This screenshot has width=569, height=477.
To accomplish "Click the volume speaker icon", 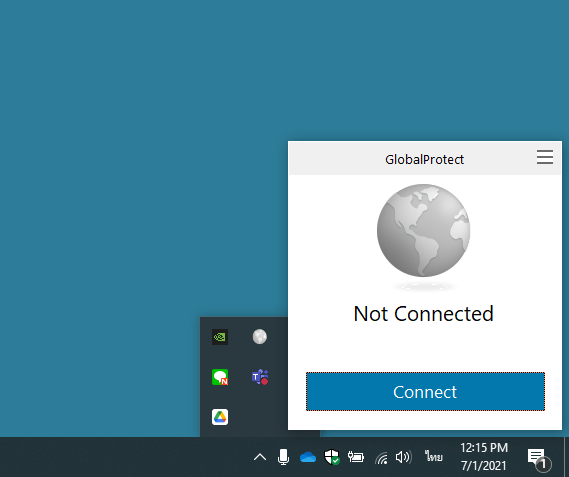I will [x=403, y=457].
